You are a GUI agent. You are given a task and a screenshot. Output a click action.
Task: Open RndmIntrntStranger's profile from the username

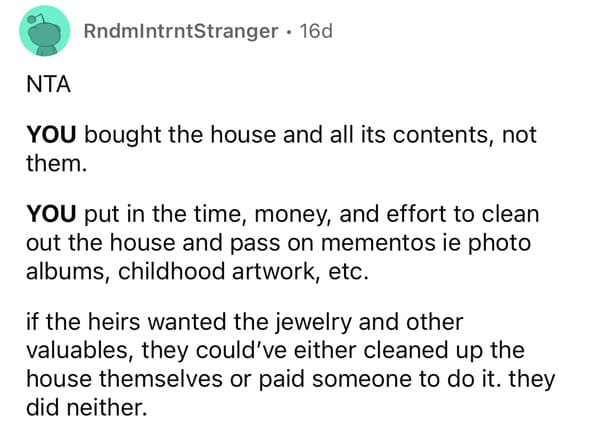(181, 31)
